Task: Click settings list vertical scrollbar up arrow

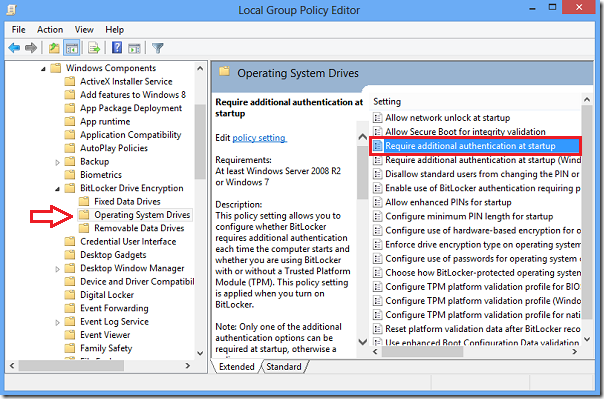Action: pos(587,100)
